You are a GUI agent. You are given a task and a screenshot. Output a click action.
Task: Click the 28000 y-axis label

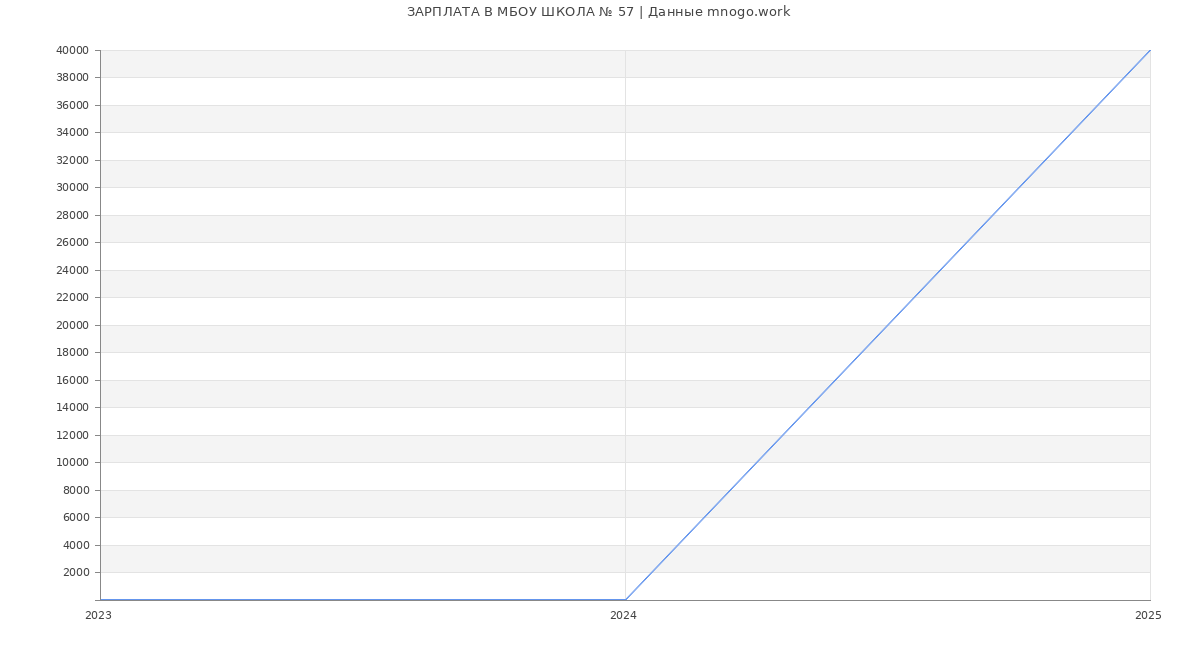click(72, 215)
